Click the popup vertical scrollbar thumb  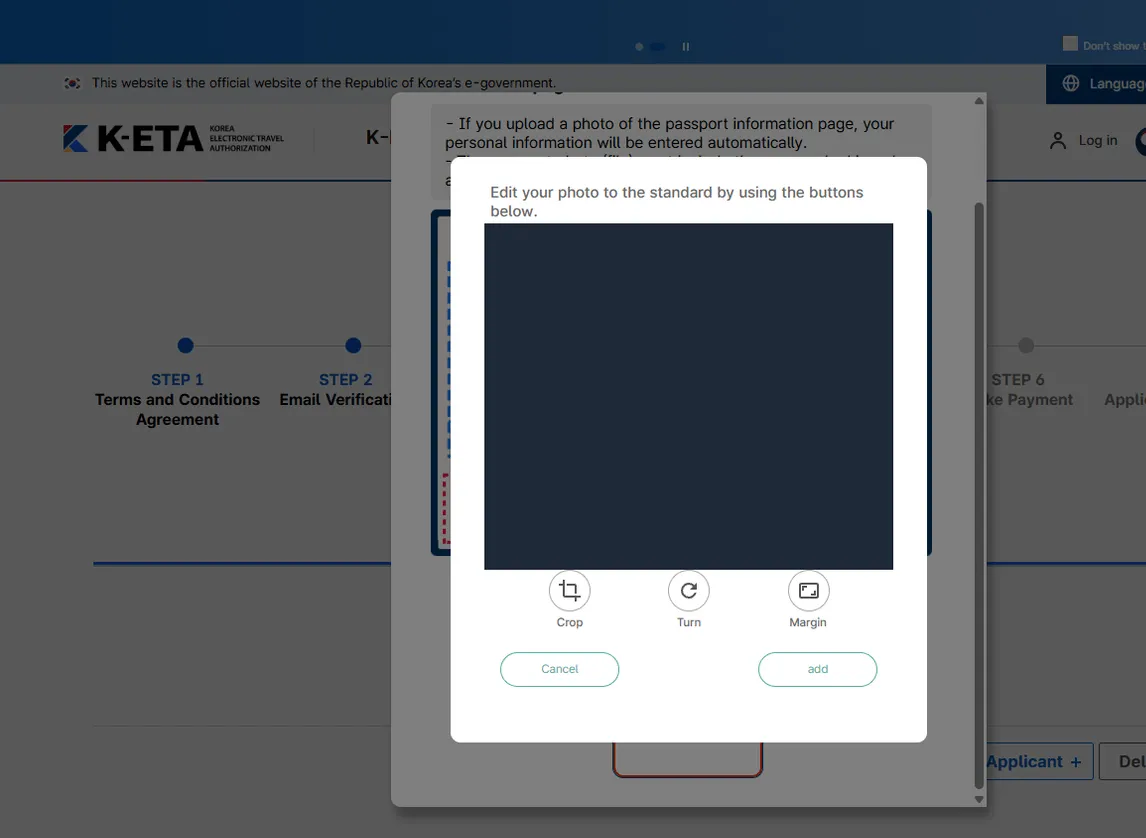click(979, 496)
